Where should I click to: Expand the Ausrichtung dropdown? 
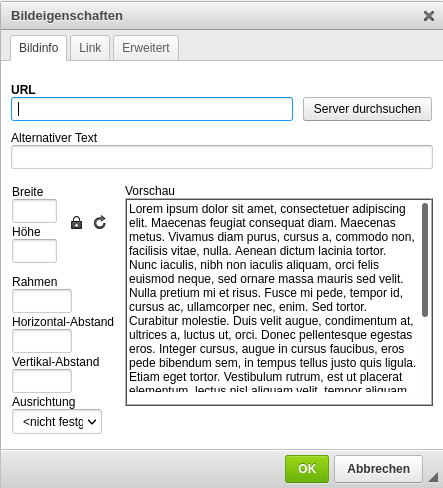click(57, 422)
